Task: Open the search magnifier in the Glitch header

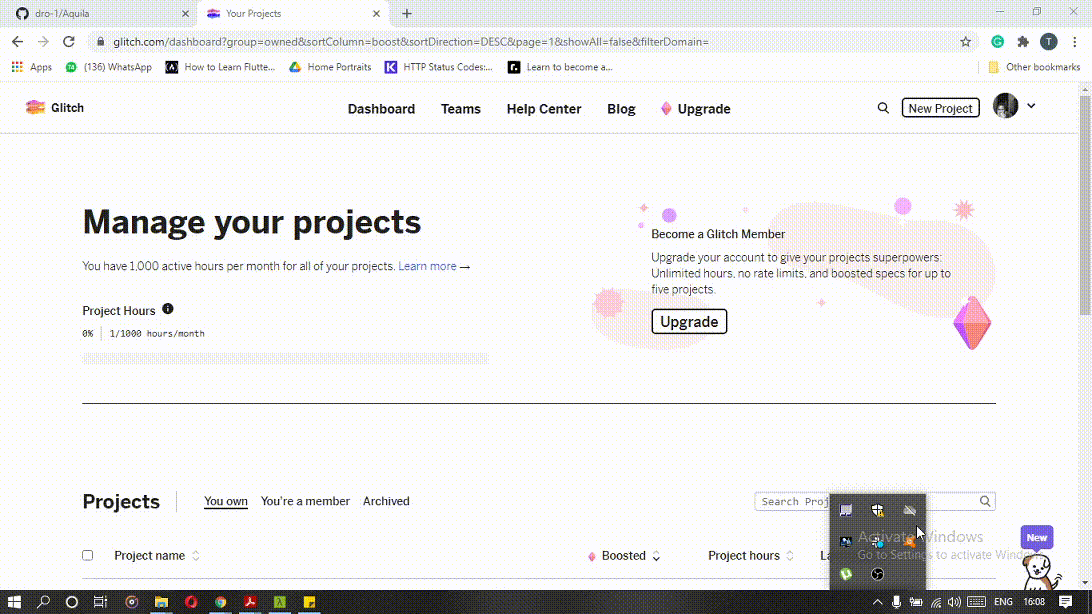Action: point(883,108)
